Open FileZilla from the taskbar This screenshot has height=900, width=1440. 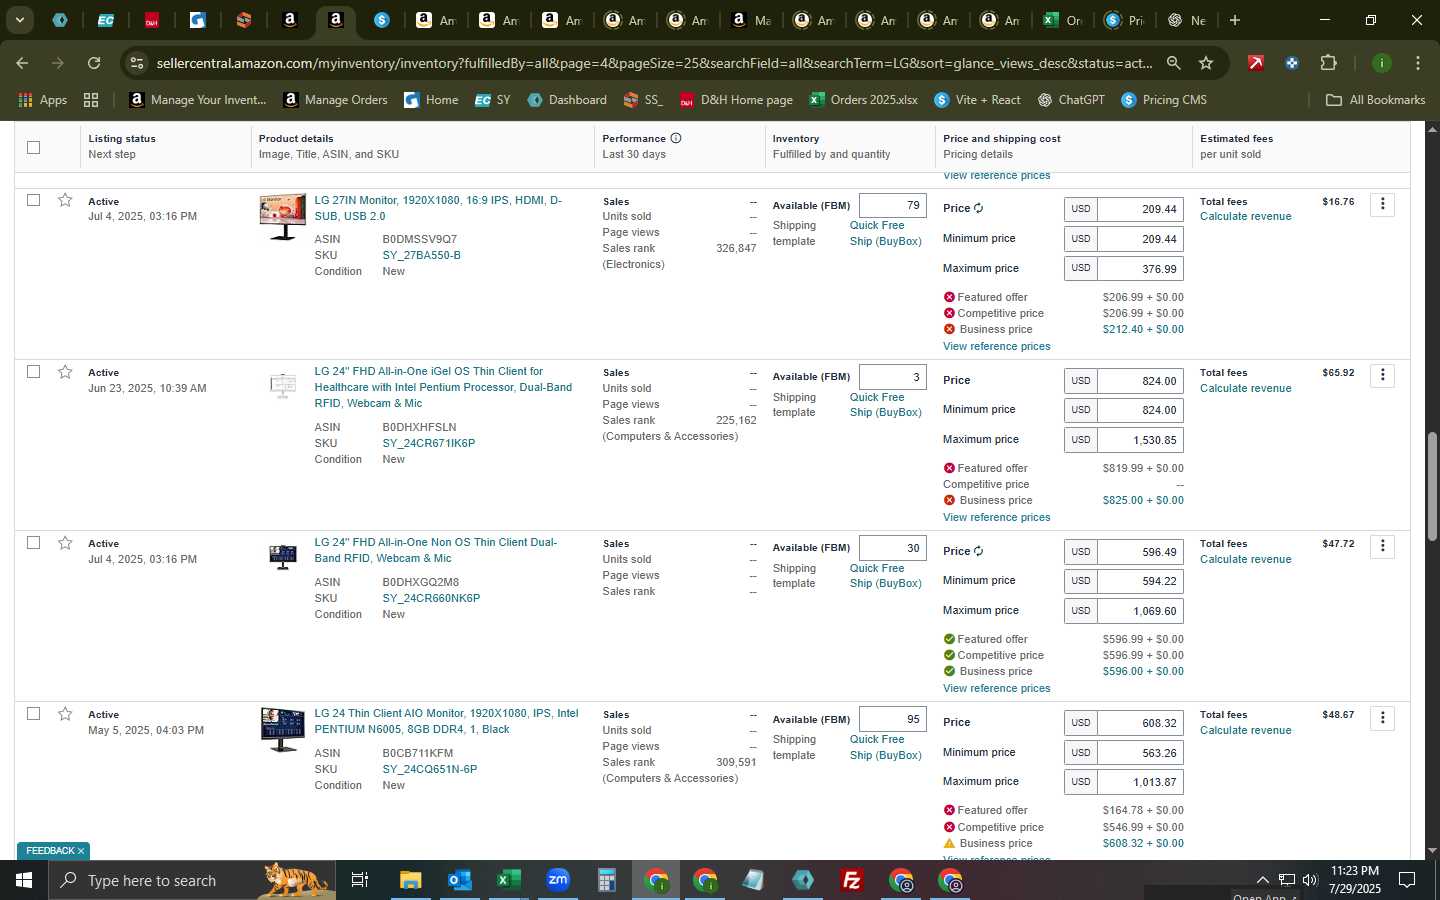pos(852,880)
